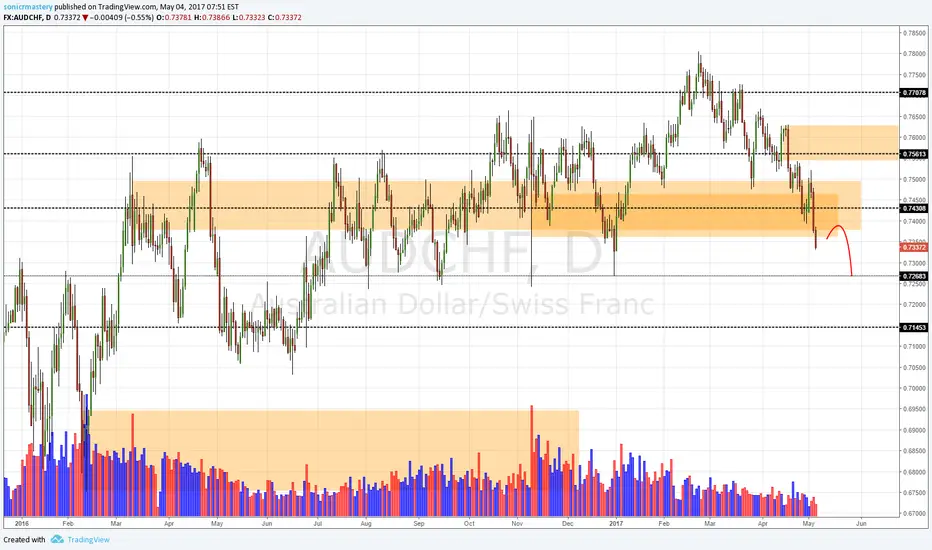Click the 0.71453 price level label
This screenshot has height=550, width=932.
pyautogui.click(x=914, y=328)
